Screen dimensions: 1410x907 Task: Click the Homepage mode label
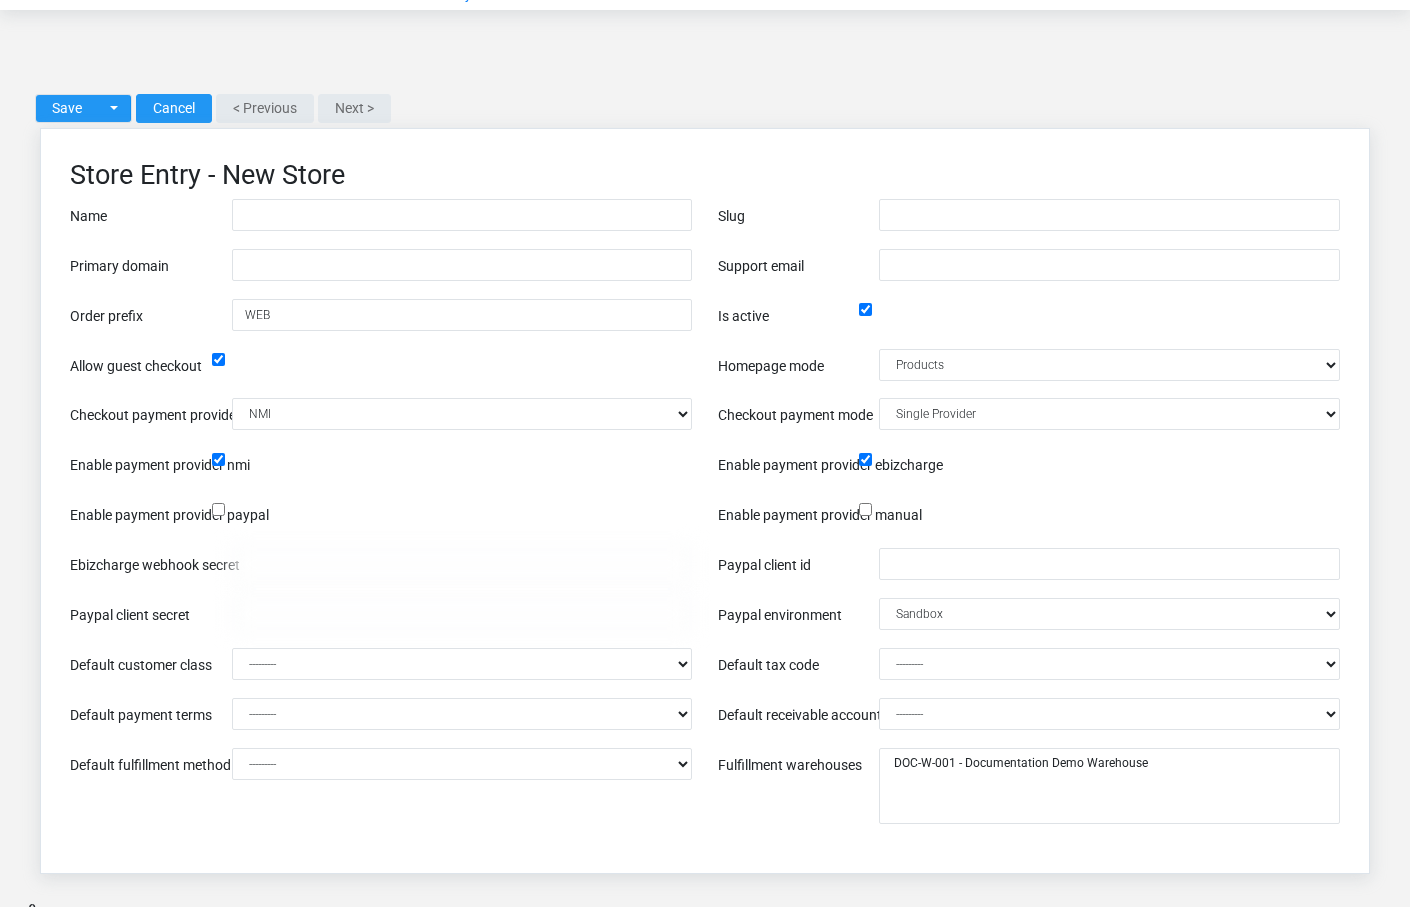771,366
